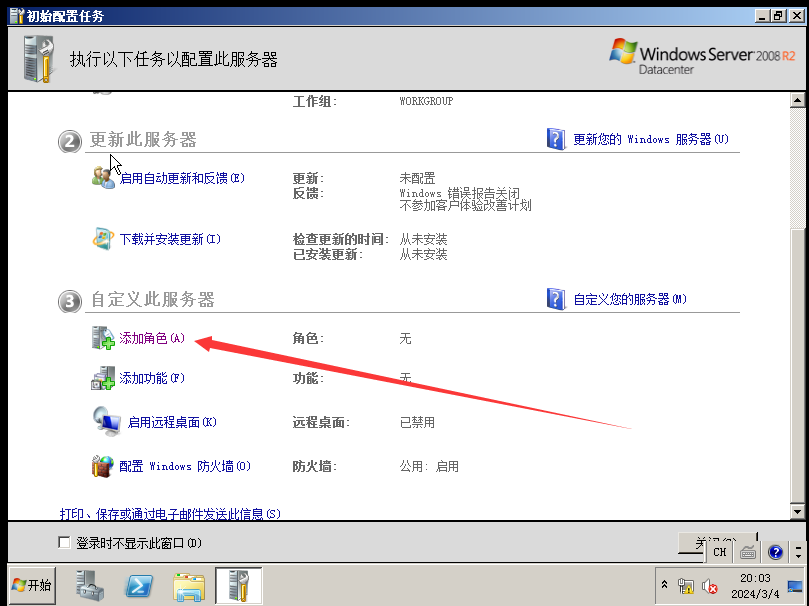This screenshot has width=809, height=606.
Task: Open the language bar options arrow
Action: 798,554
